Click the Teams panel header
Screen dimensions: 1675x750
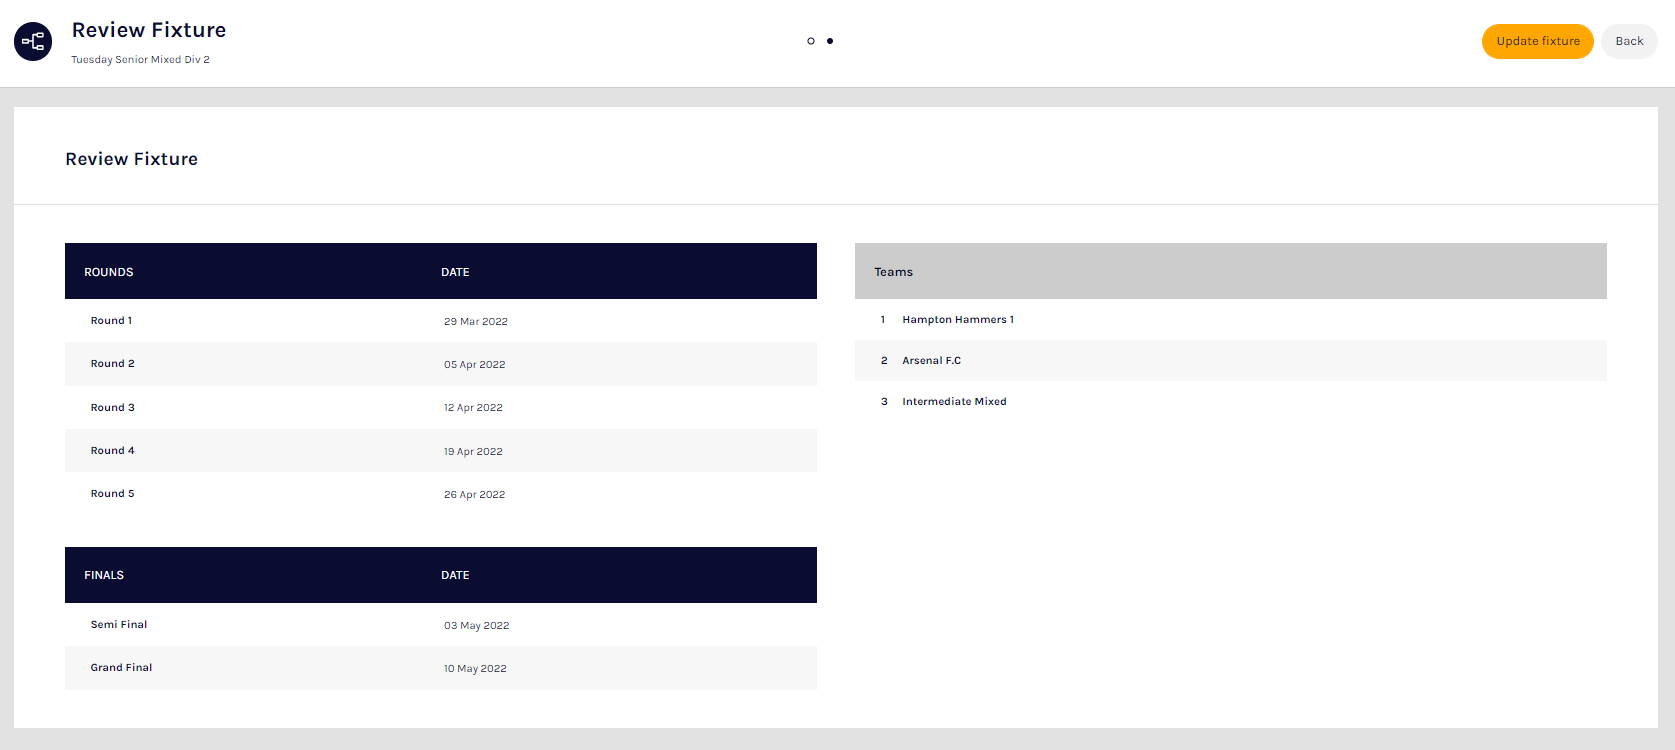point(893,272)
